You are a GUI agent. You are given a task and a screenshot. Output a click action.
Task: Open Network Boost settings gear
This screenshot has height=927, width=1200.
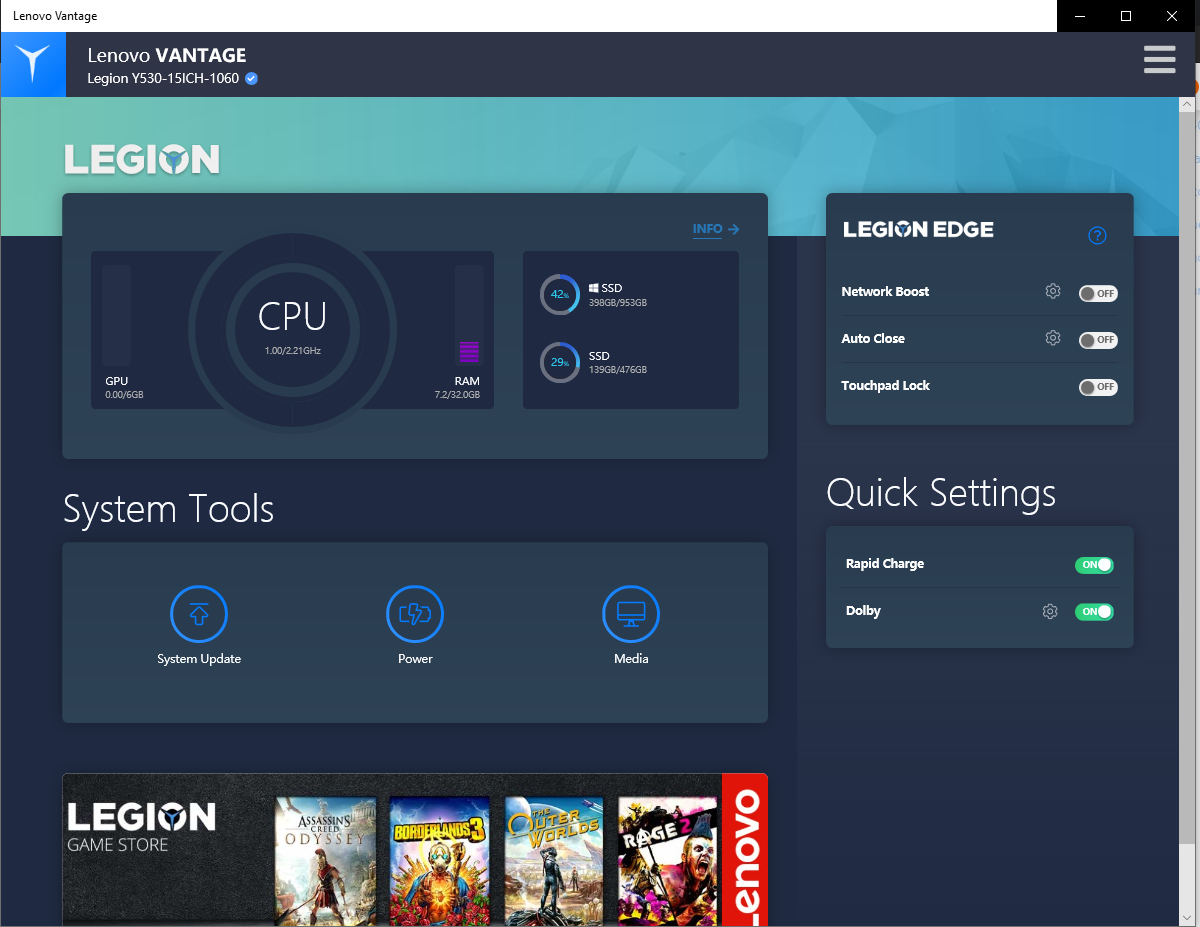[x=1052, y=291]
